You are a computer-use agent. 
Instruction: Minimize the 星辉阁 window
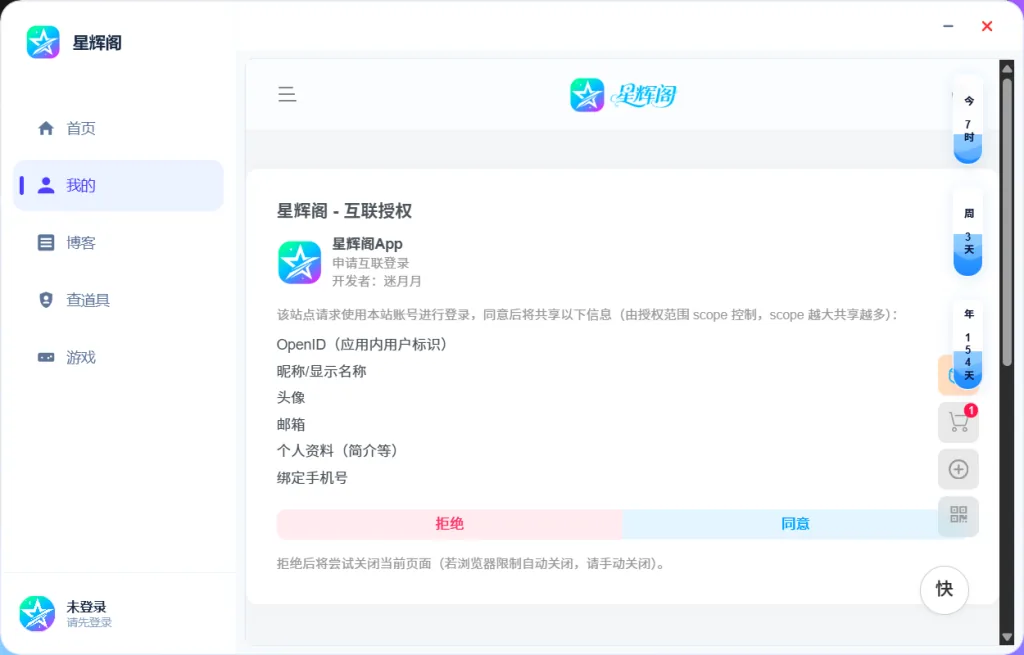(x=948, y=26)
